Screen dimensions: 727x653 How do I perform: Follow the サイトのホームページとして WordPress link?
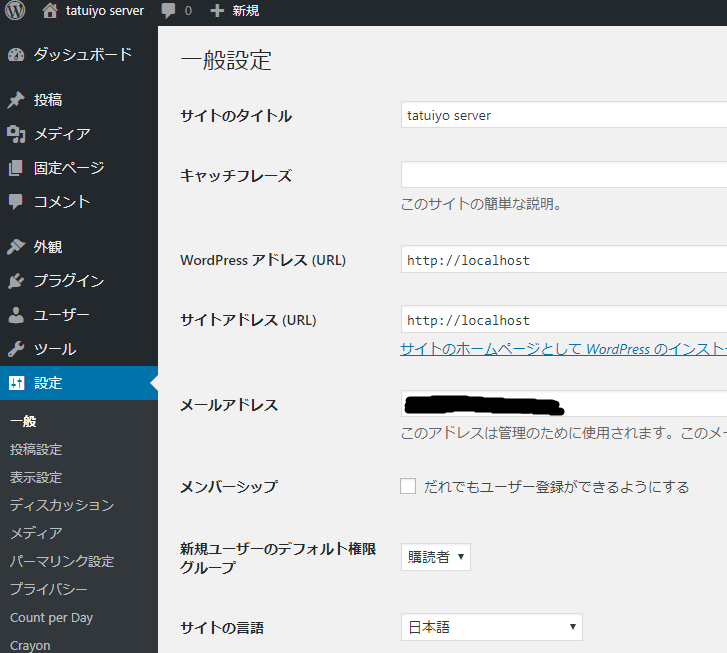(563, 349)
